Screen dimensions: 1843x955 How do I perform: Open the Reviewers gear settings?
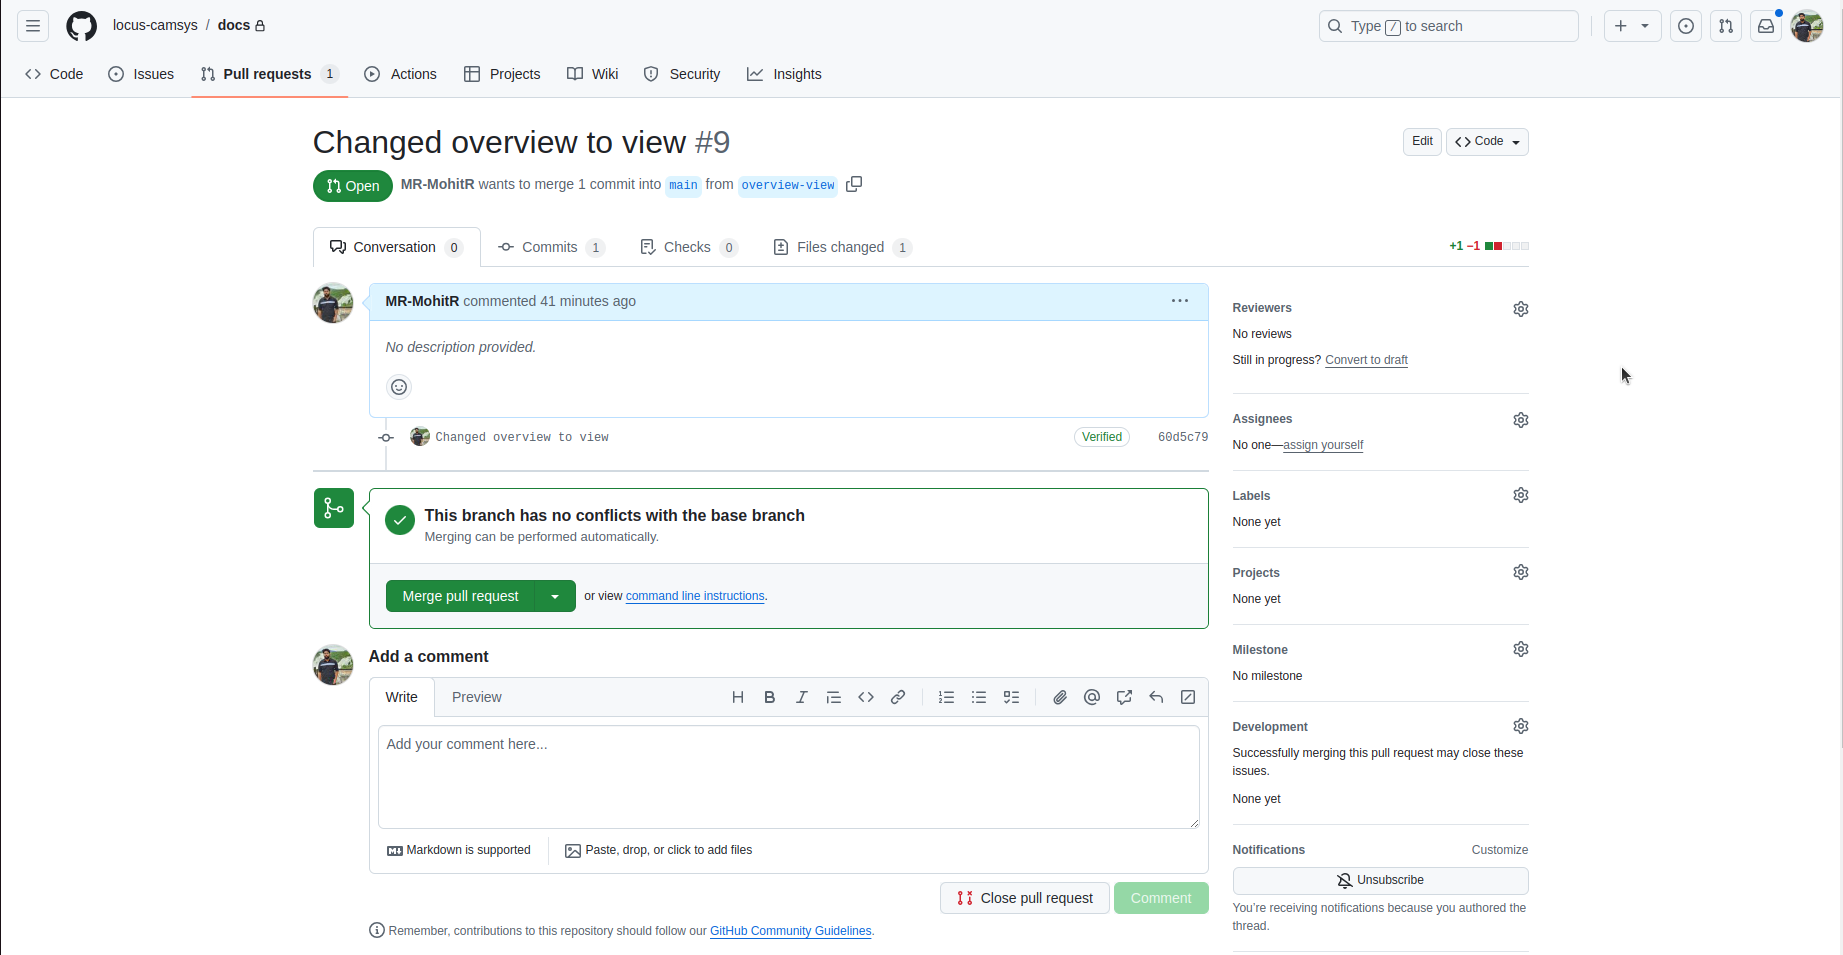pyautogui.click(x=1520, y=309)
